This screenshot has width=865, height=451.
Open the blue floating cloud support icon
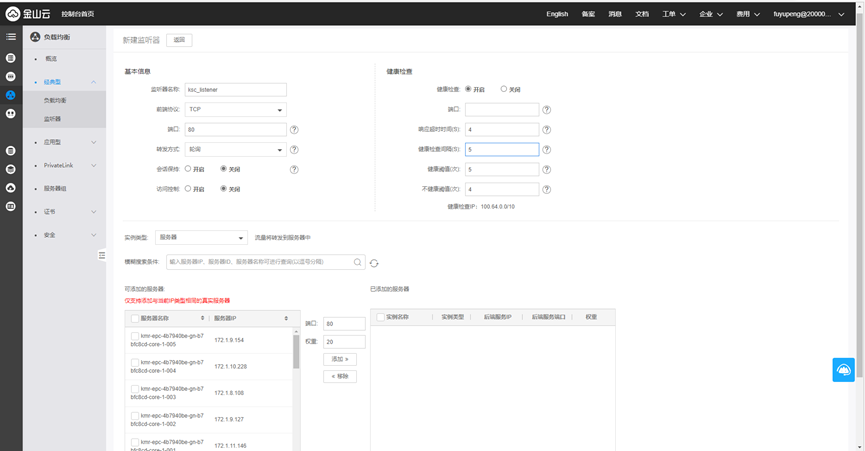[x=843, y=369]
